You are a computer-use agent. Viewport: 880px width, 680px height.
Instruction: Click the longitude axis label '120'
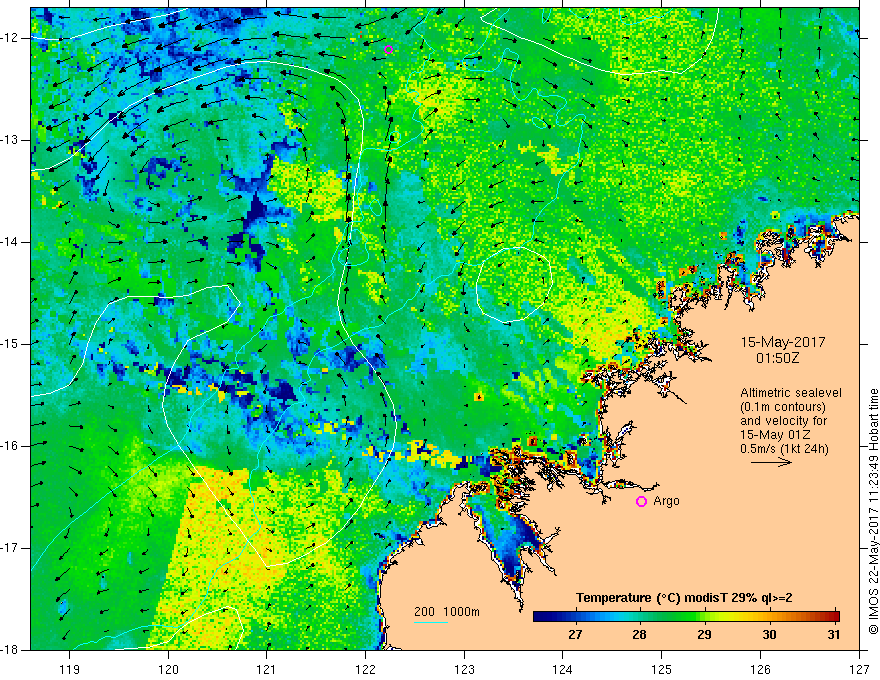(x=168, y=669)
